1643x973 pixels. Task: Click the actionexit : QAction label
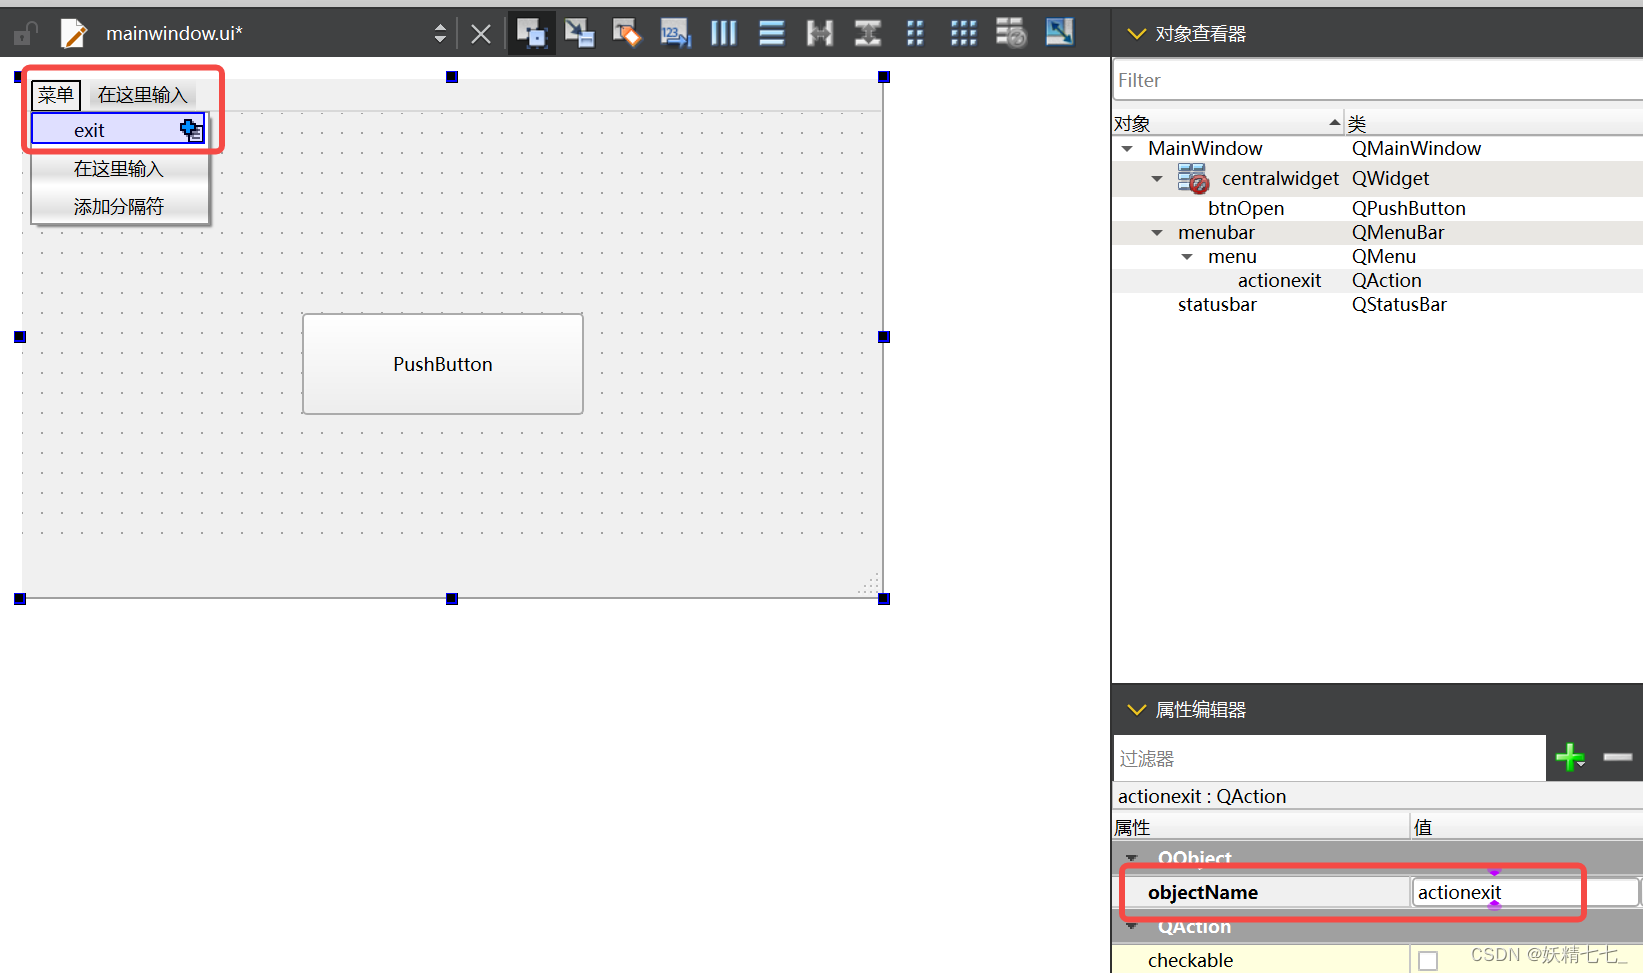pos(1202,796)
